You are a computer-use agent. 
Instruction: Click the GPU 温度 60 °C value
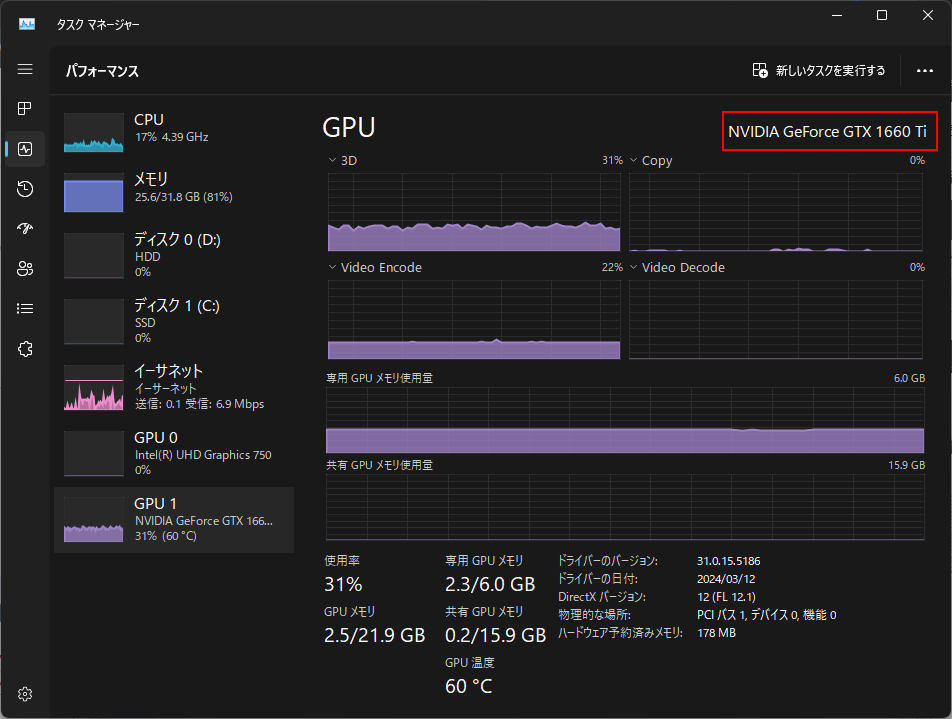(469, 686)
